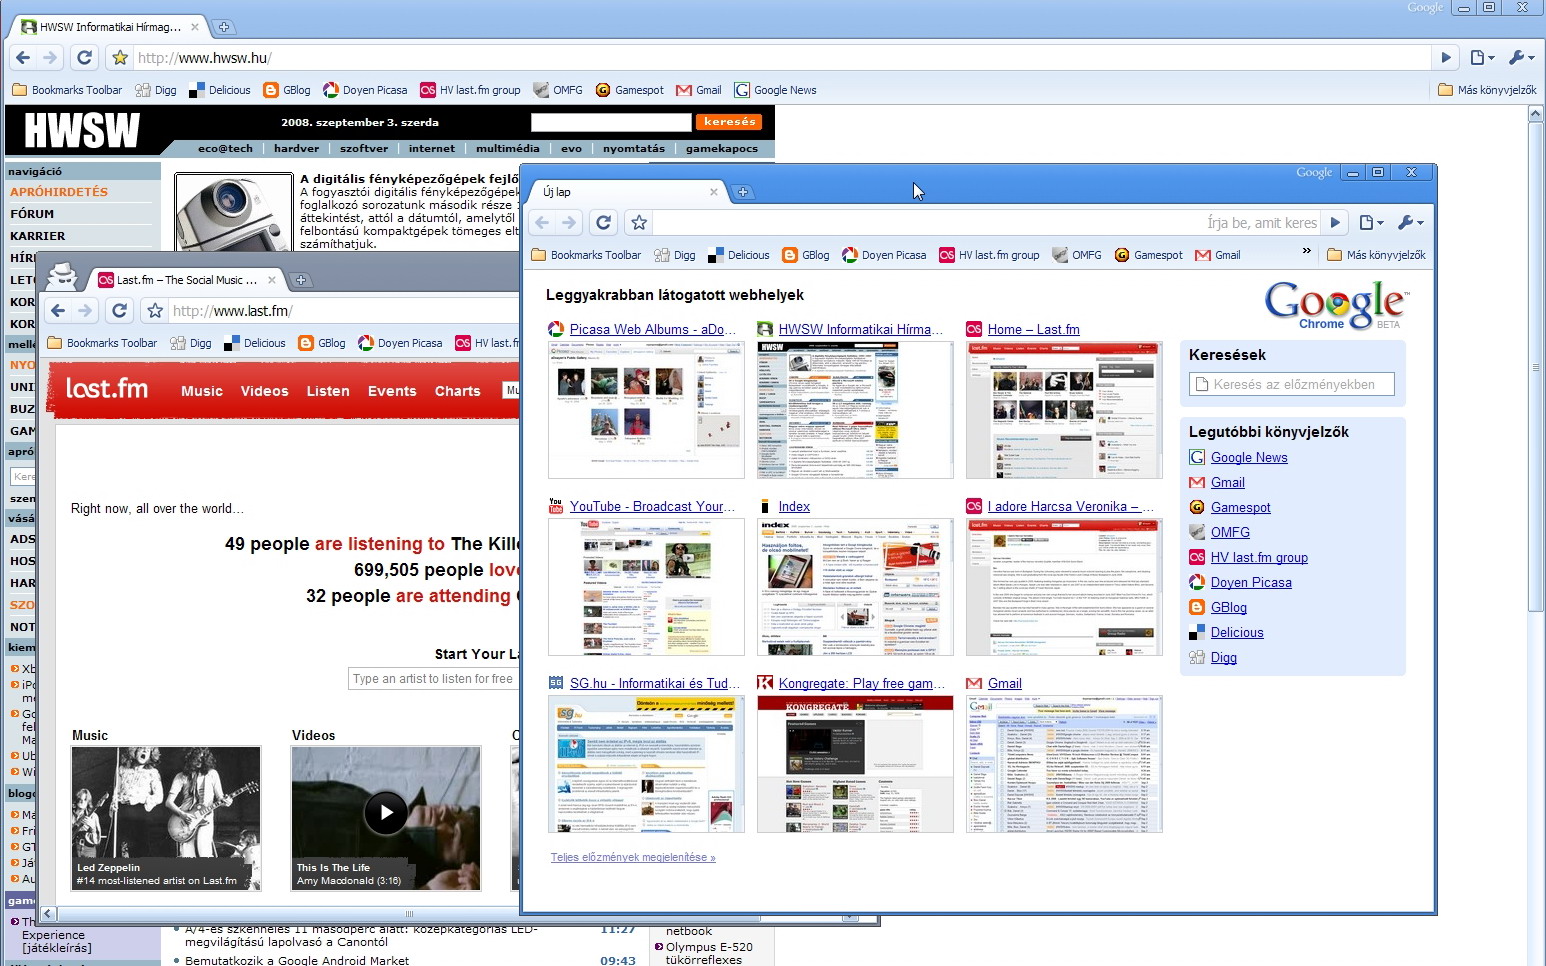Open new tab in HWSW window
Image resolution: width=1546 pixels, height=966 pixels.
pos(224,27)
